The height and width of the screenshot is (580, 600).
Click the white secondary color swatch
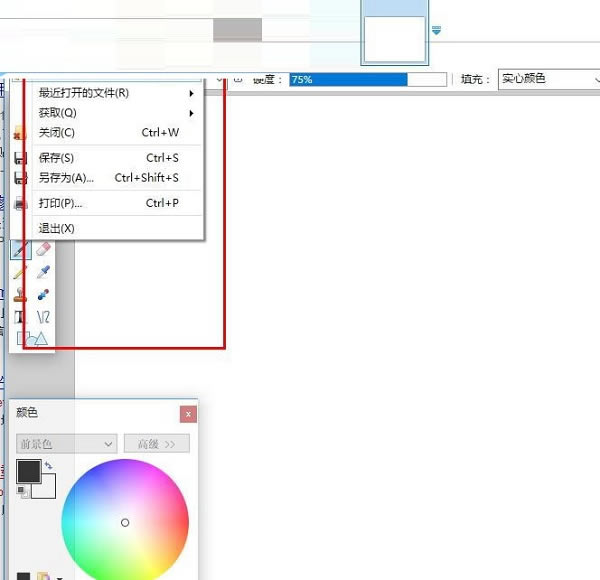(48, 490)
